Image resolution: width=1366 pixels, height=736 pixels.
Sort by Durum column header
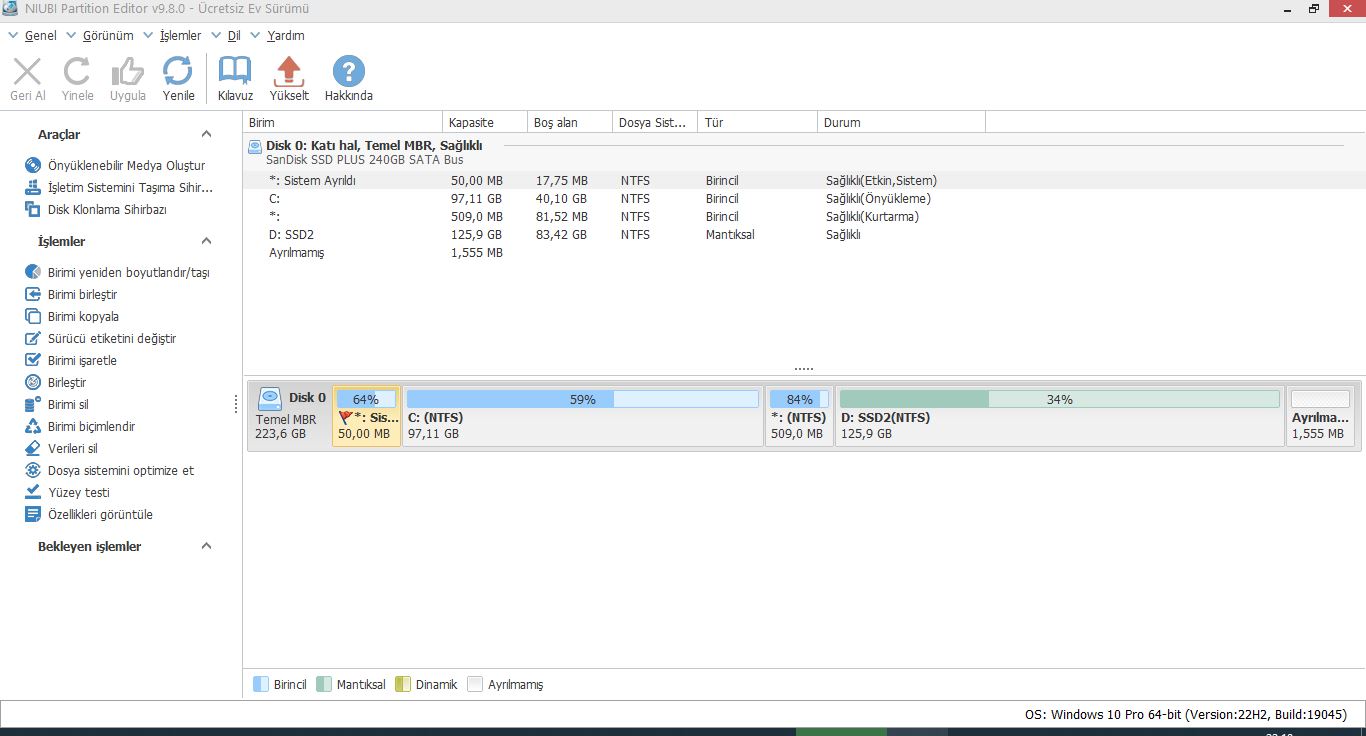click(901, 122)
